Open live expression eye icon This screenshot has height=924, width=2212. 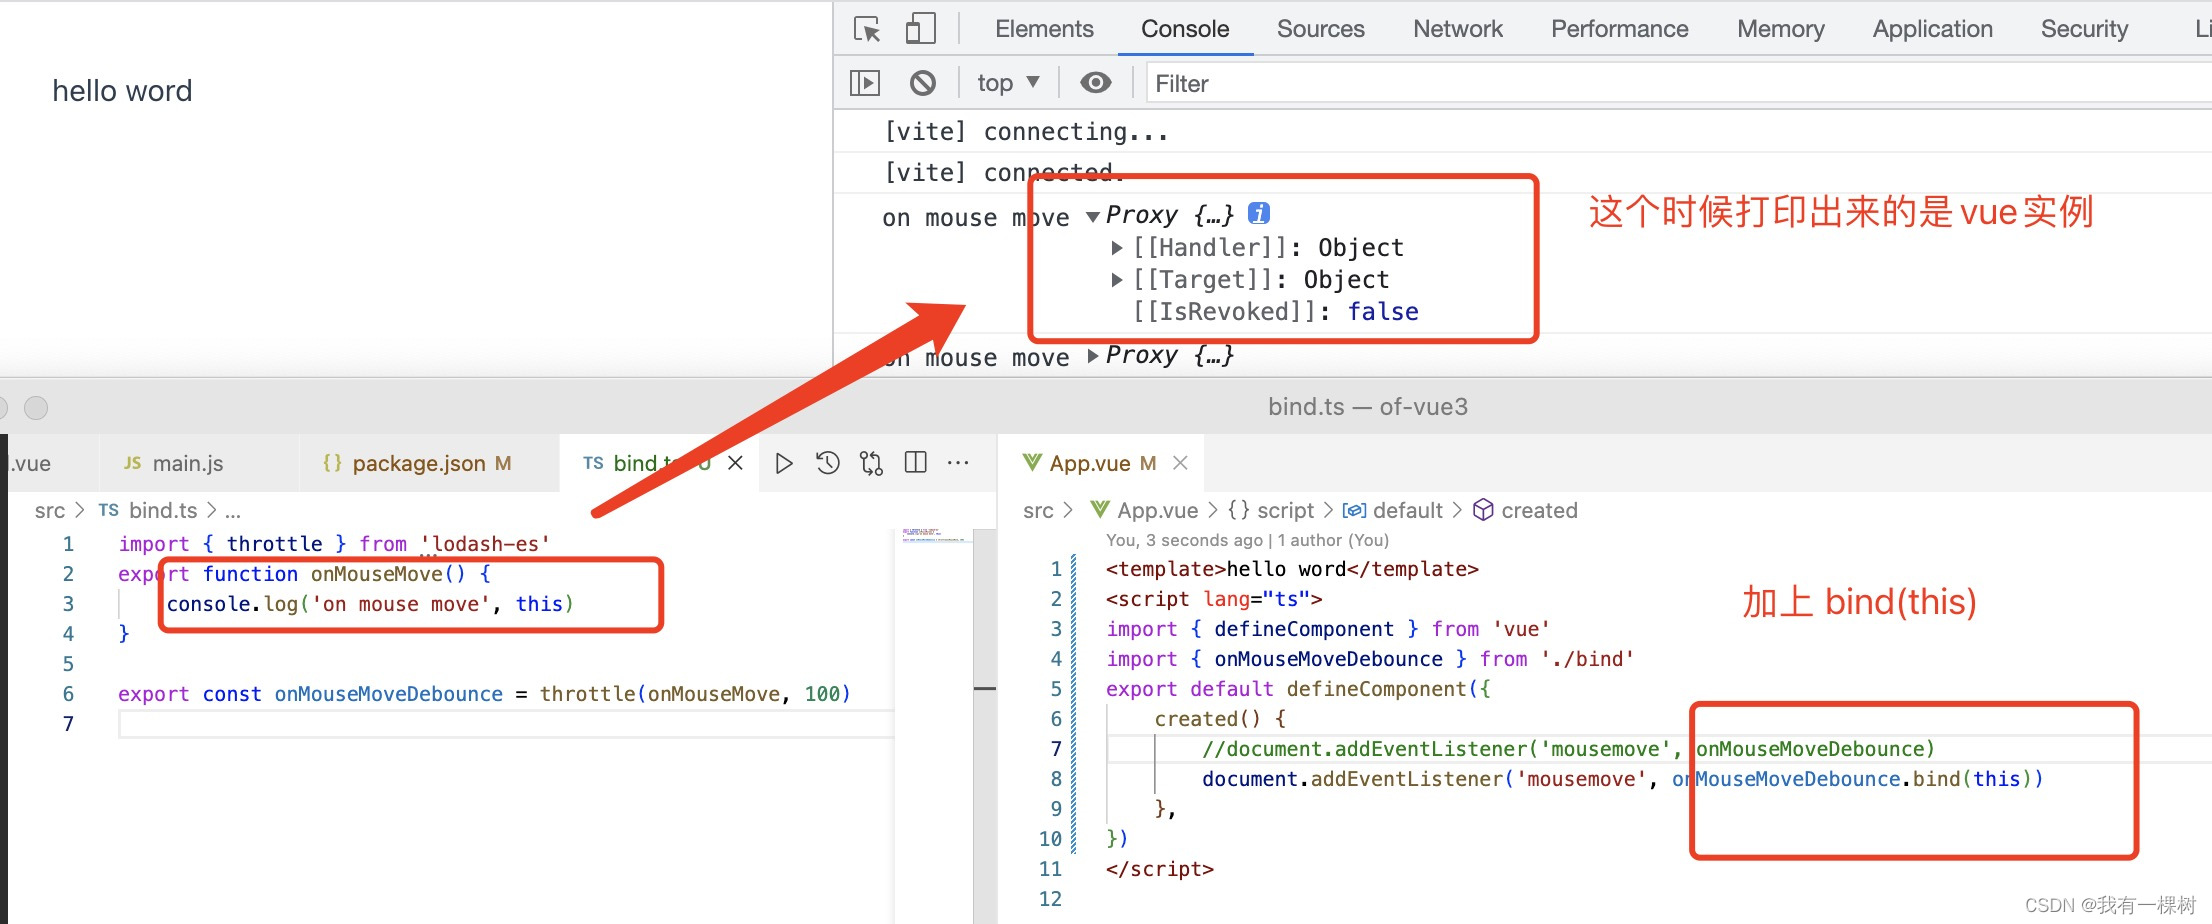tap(1096, 83)
